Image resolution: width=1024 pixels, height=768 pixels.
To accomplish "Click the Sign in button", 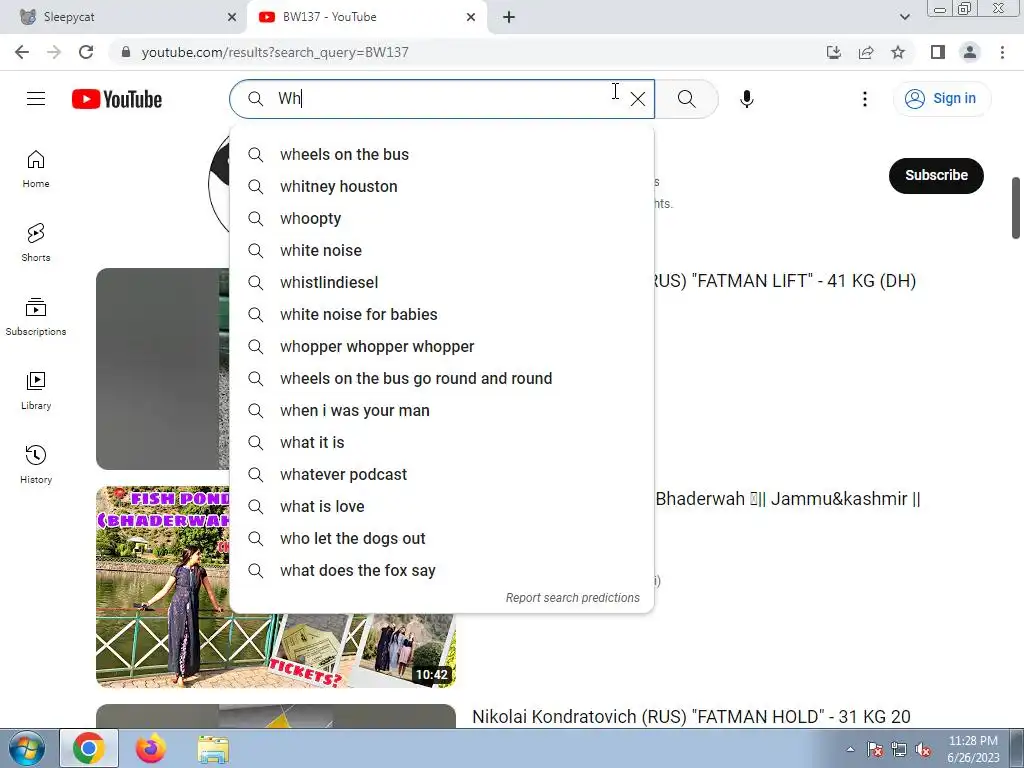I will point(941,99).
